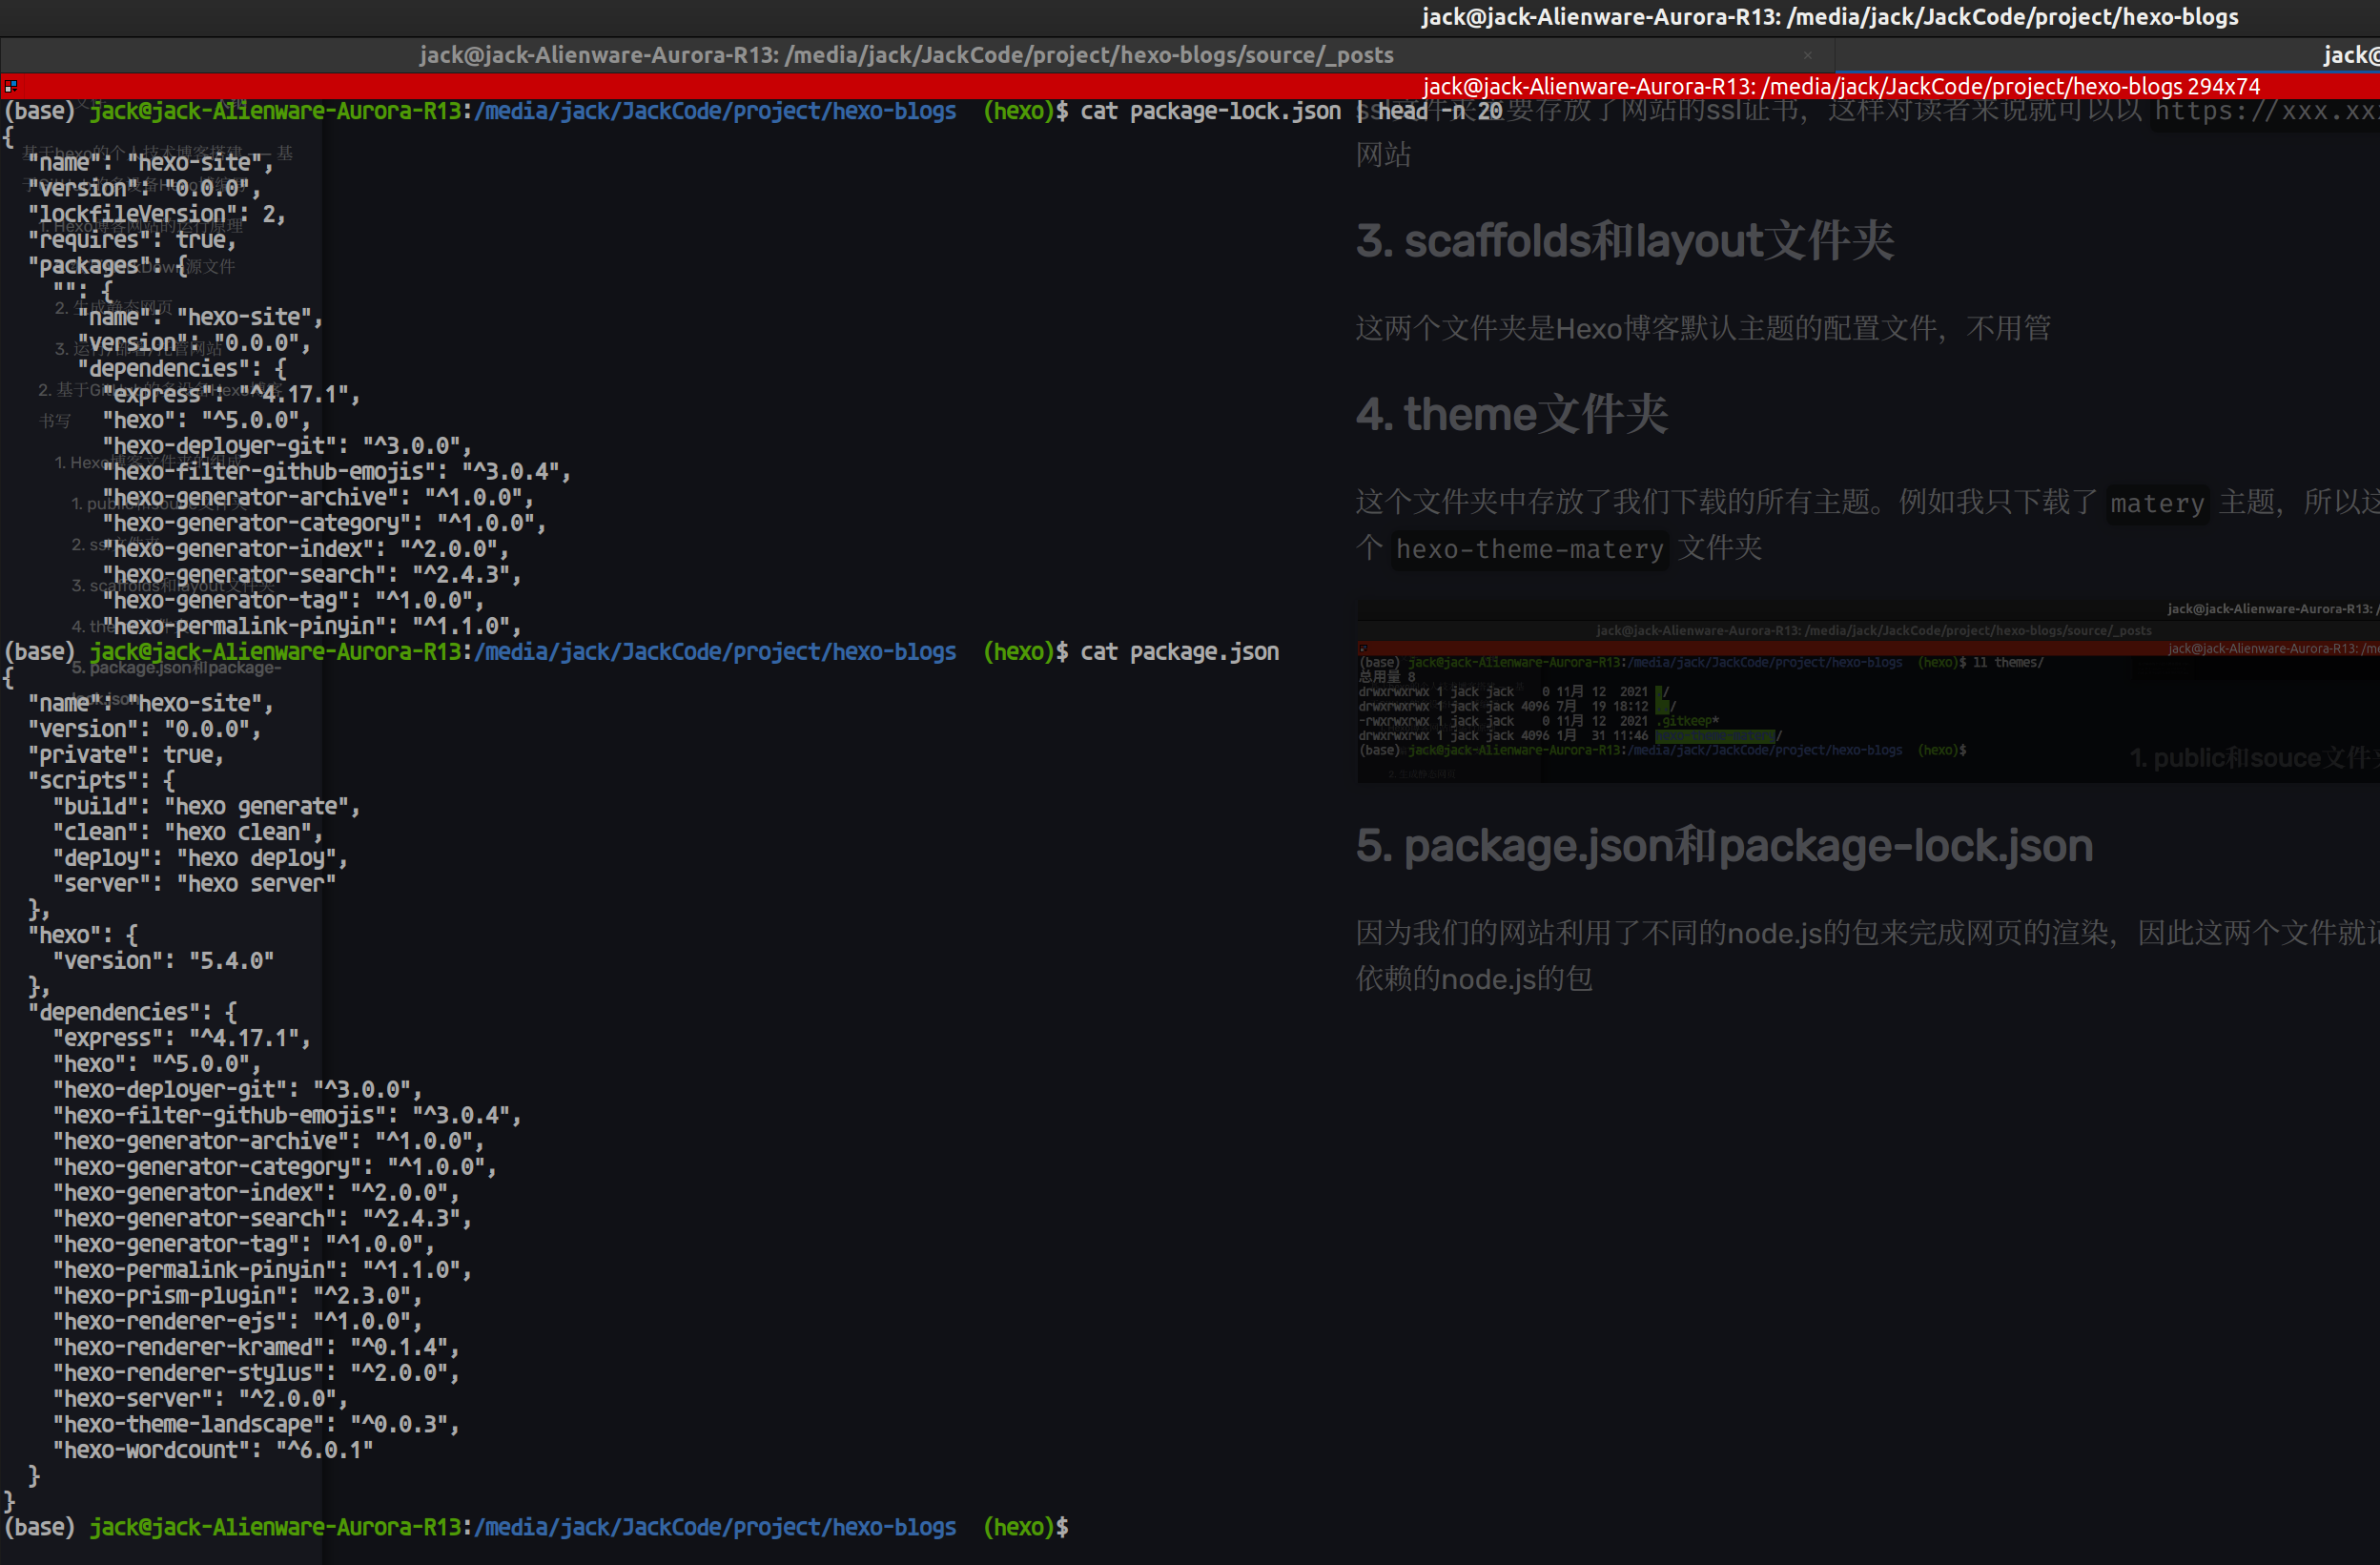Click the 'matery' inline code in background page

[2157, 503]
